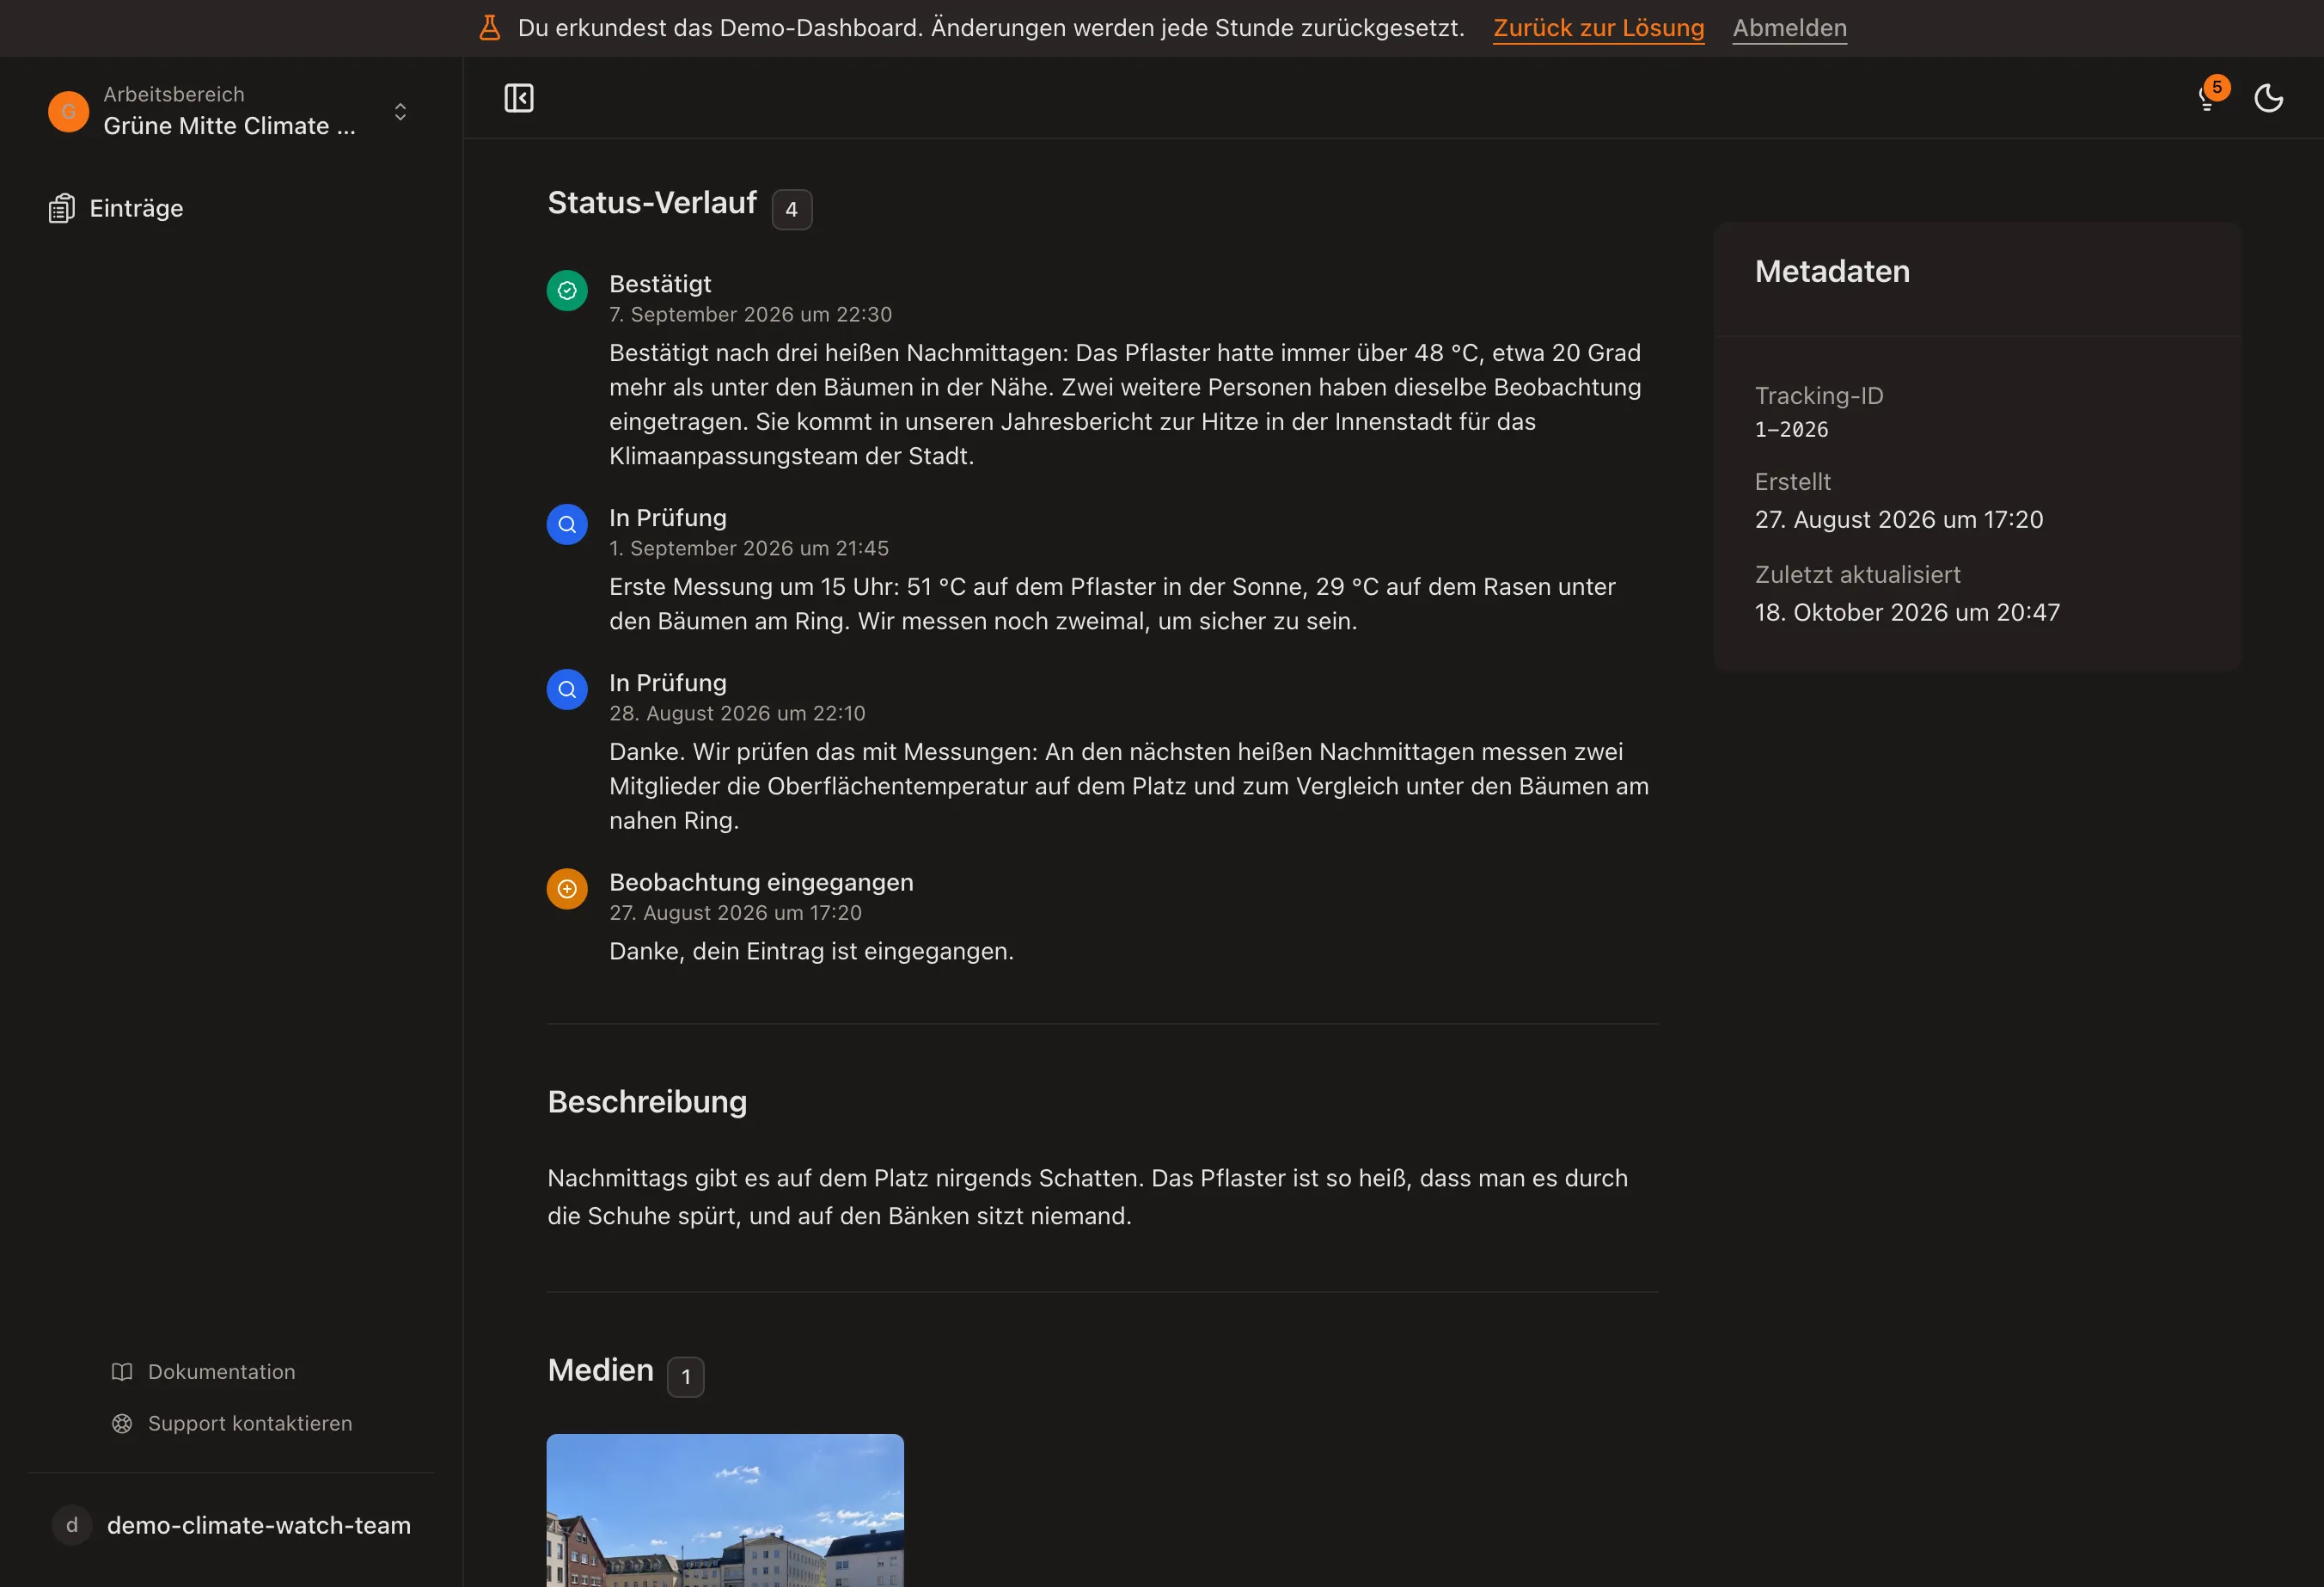2324x1587 pixels.
Task: Click the Status-Verlauf heading
Action: click(x=652, y=203)
